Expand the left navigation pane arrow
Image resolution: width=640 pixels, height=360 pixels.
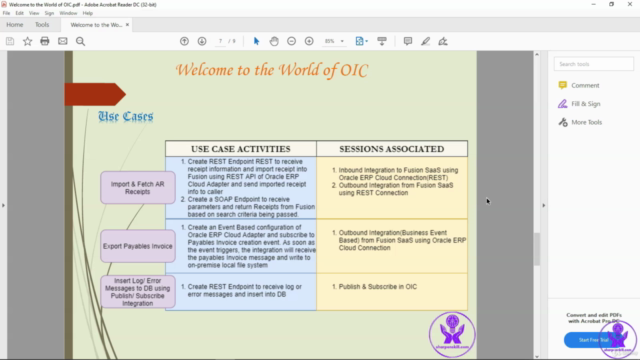3,205
